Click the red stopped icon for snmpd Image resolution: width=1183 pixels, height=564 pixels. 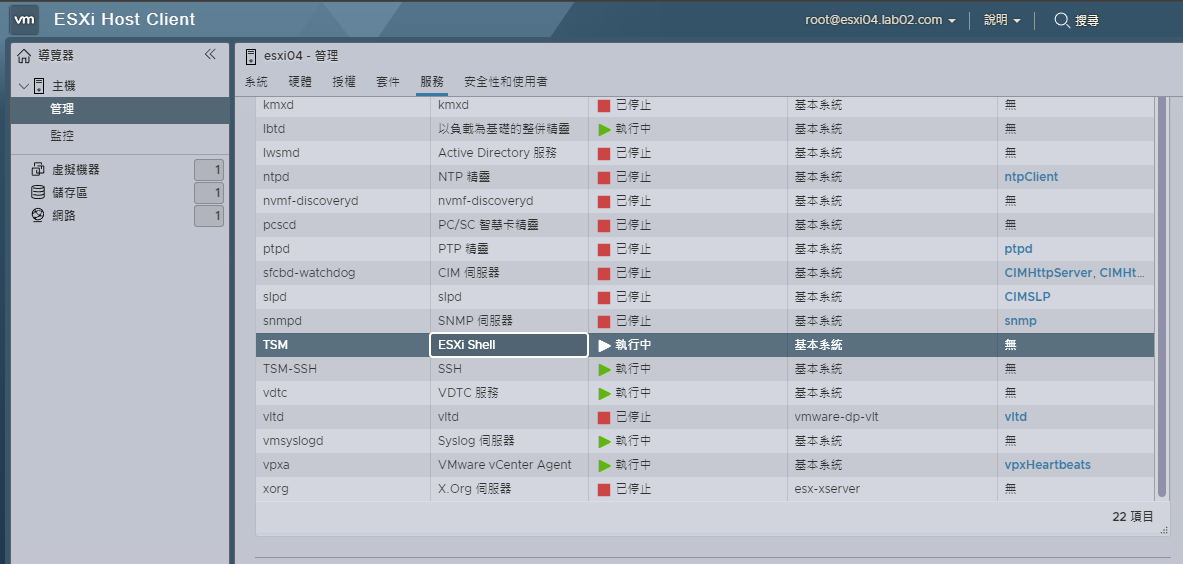coord(604,321)
